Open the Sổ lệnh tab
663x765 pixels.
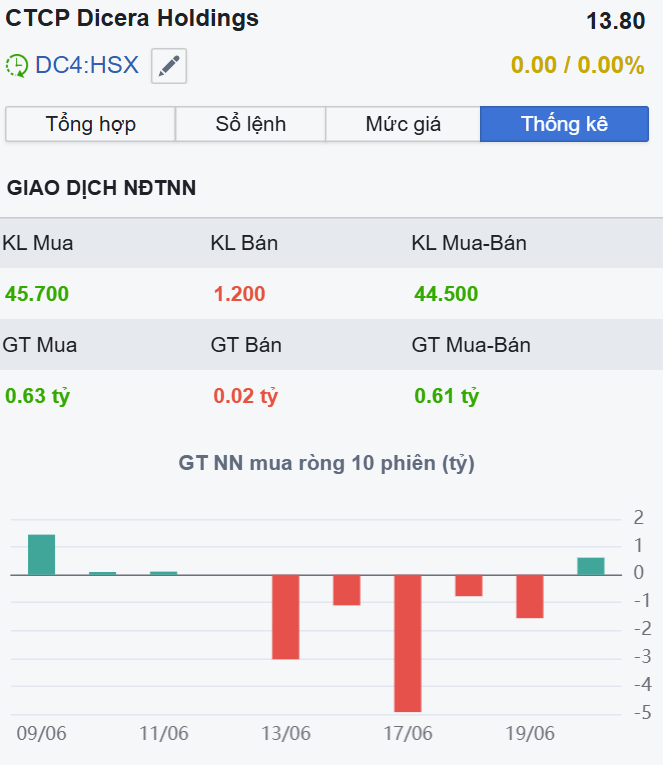pyautogui.click(x=251, y=124)
